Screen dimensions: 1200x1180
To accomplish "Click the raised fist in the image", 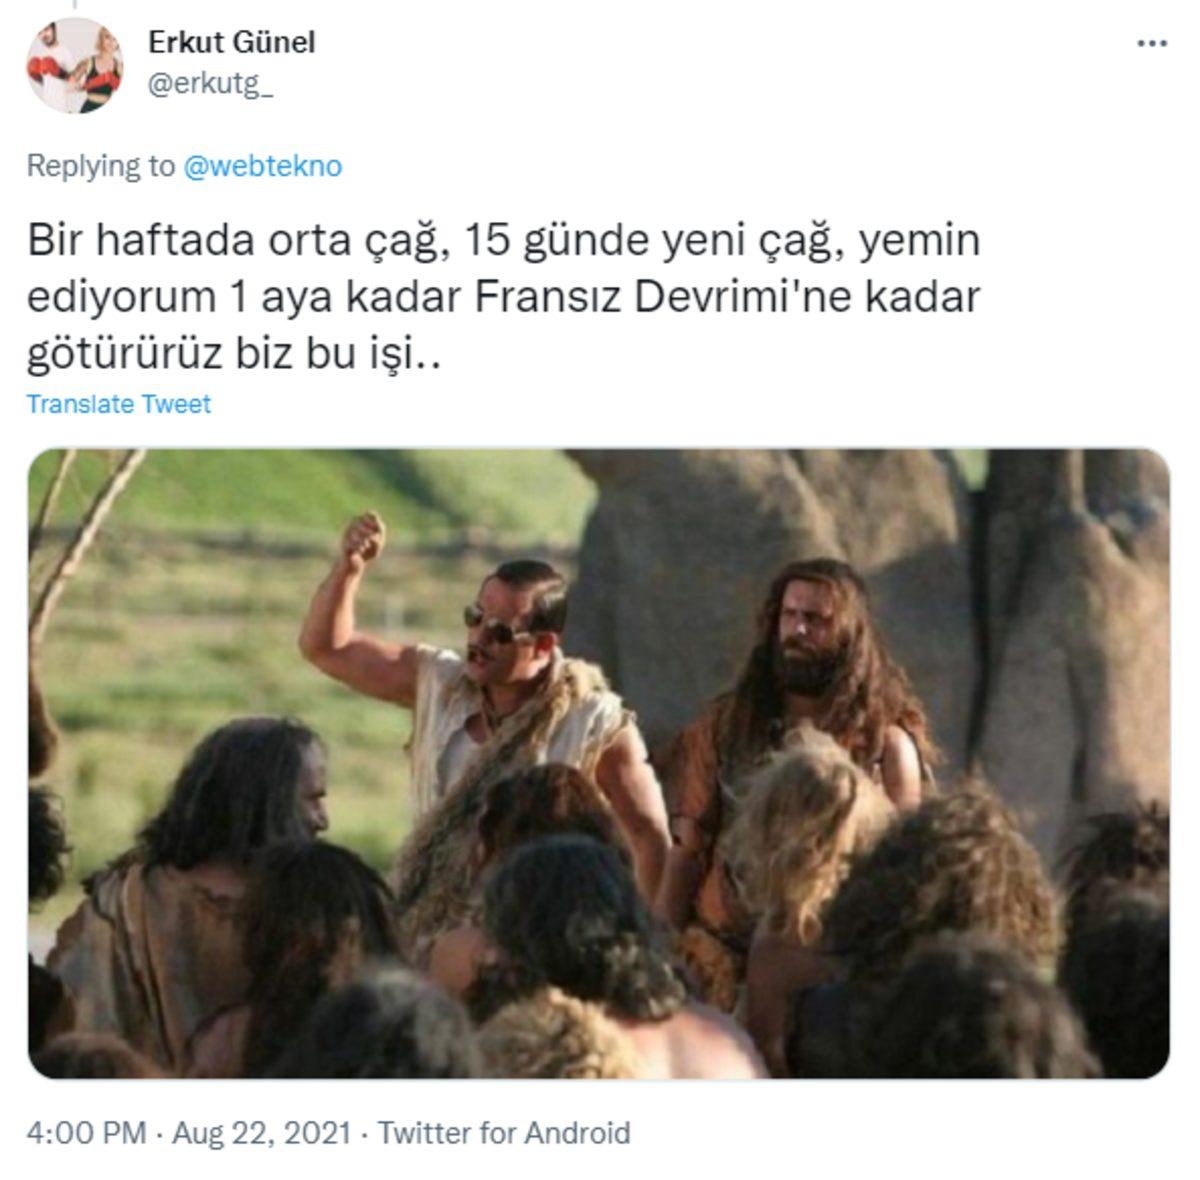I will (x=362, y=537).
